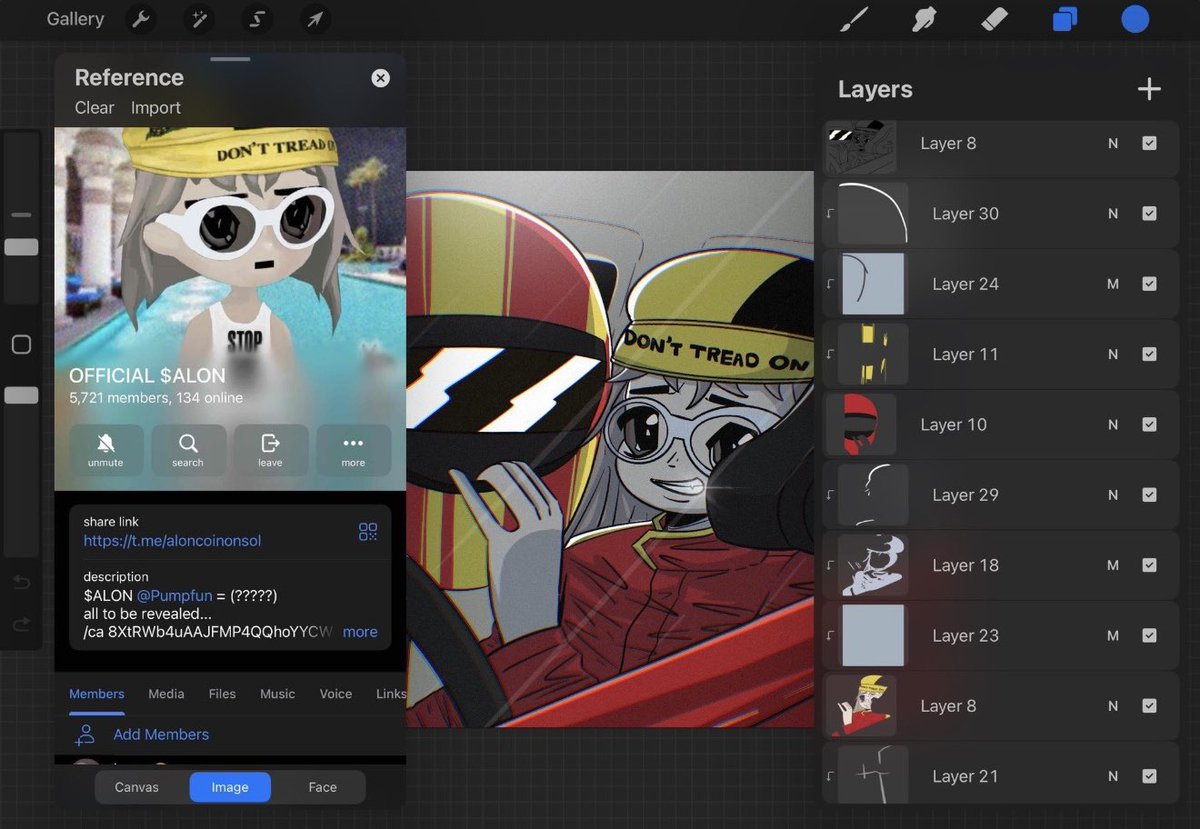The image size is (1200, 829).
Task: Select the Layer 10 thumbnail
Action: coord(860,424)
